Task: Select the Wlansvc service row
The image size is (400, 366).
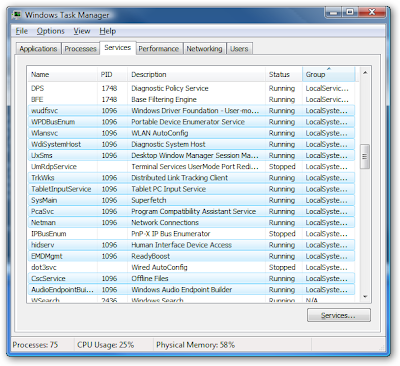Action: 192,133
